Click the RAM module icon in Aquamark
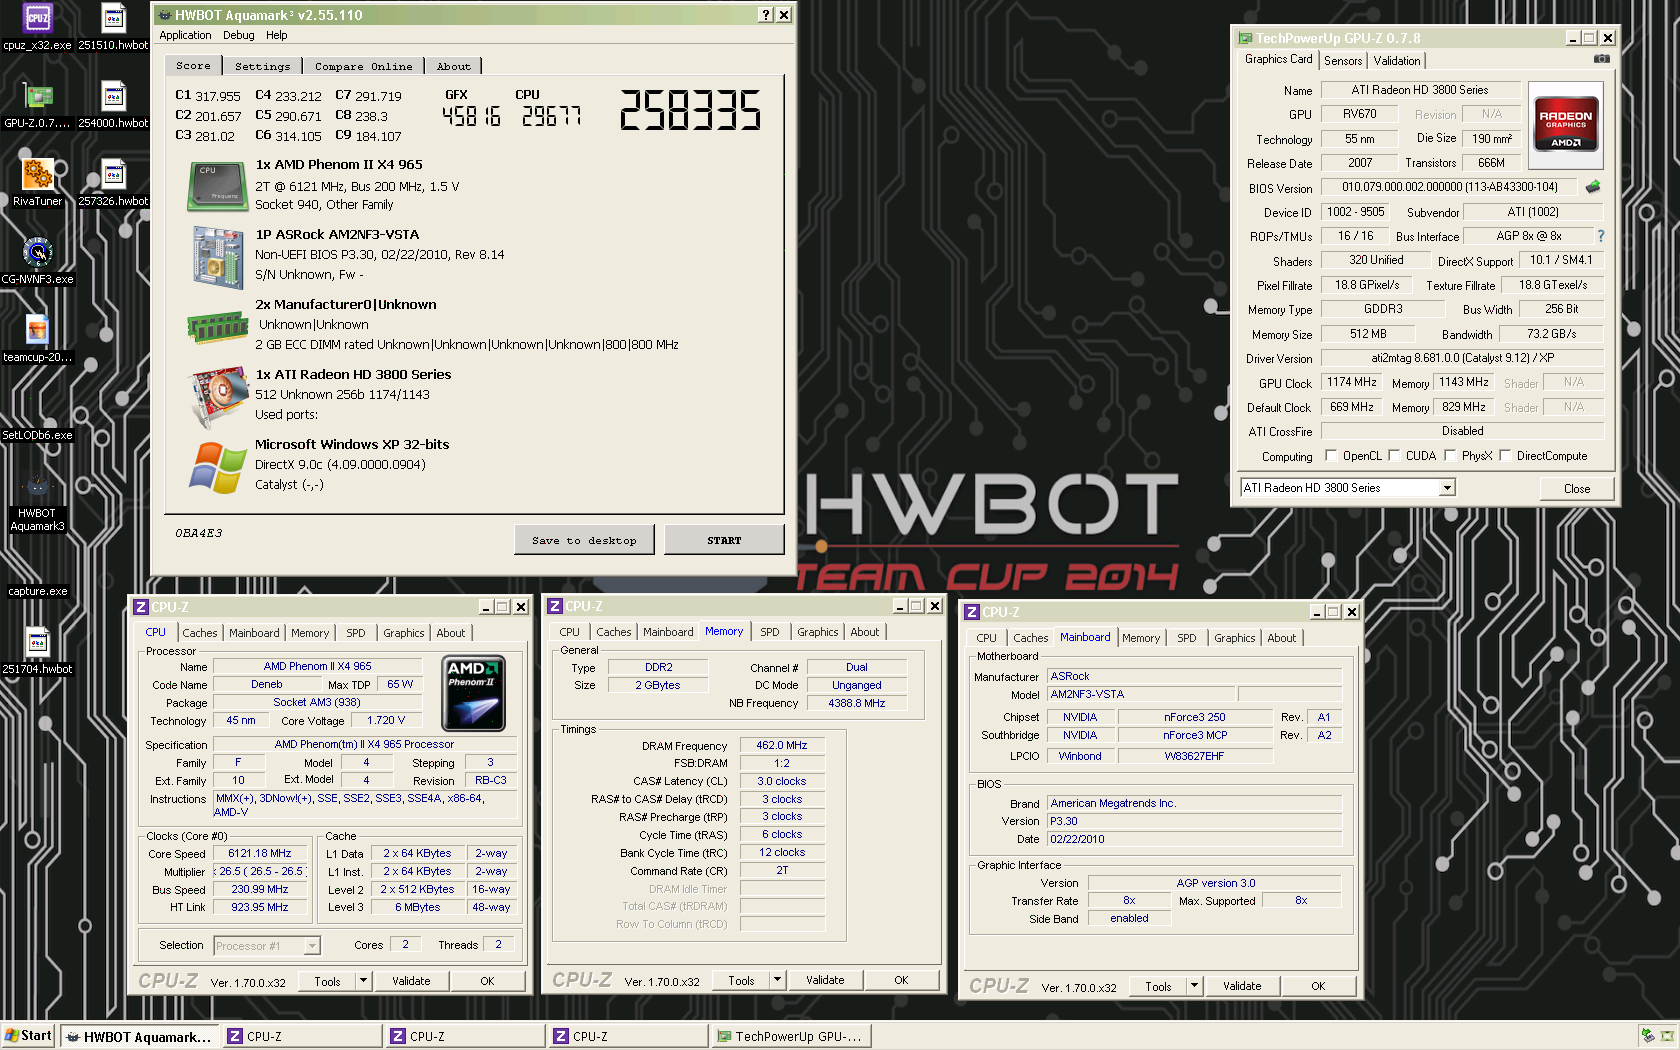Image resolution: width=1680 pixels, height=1050 pixels. click(218, 326)
